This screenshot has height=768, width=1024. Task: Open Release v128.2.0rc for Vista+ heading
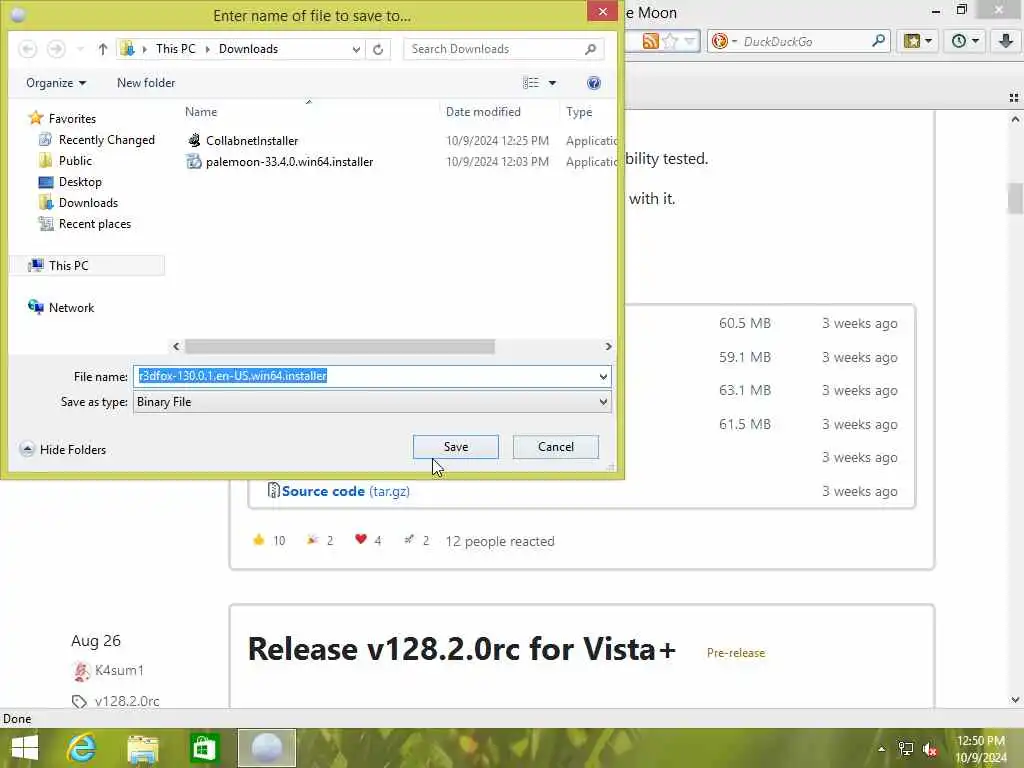pyautogui.click(x=462, y=649)
